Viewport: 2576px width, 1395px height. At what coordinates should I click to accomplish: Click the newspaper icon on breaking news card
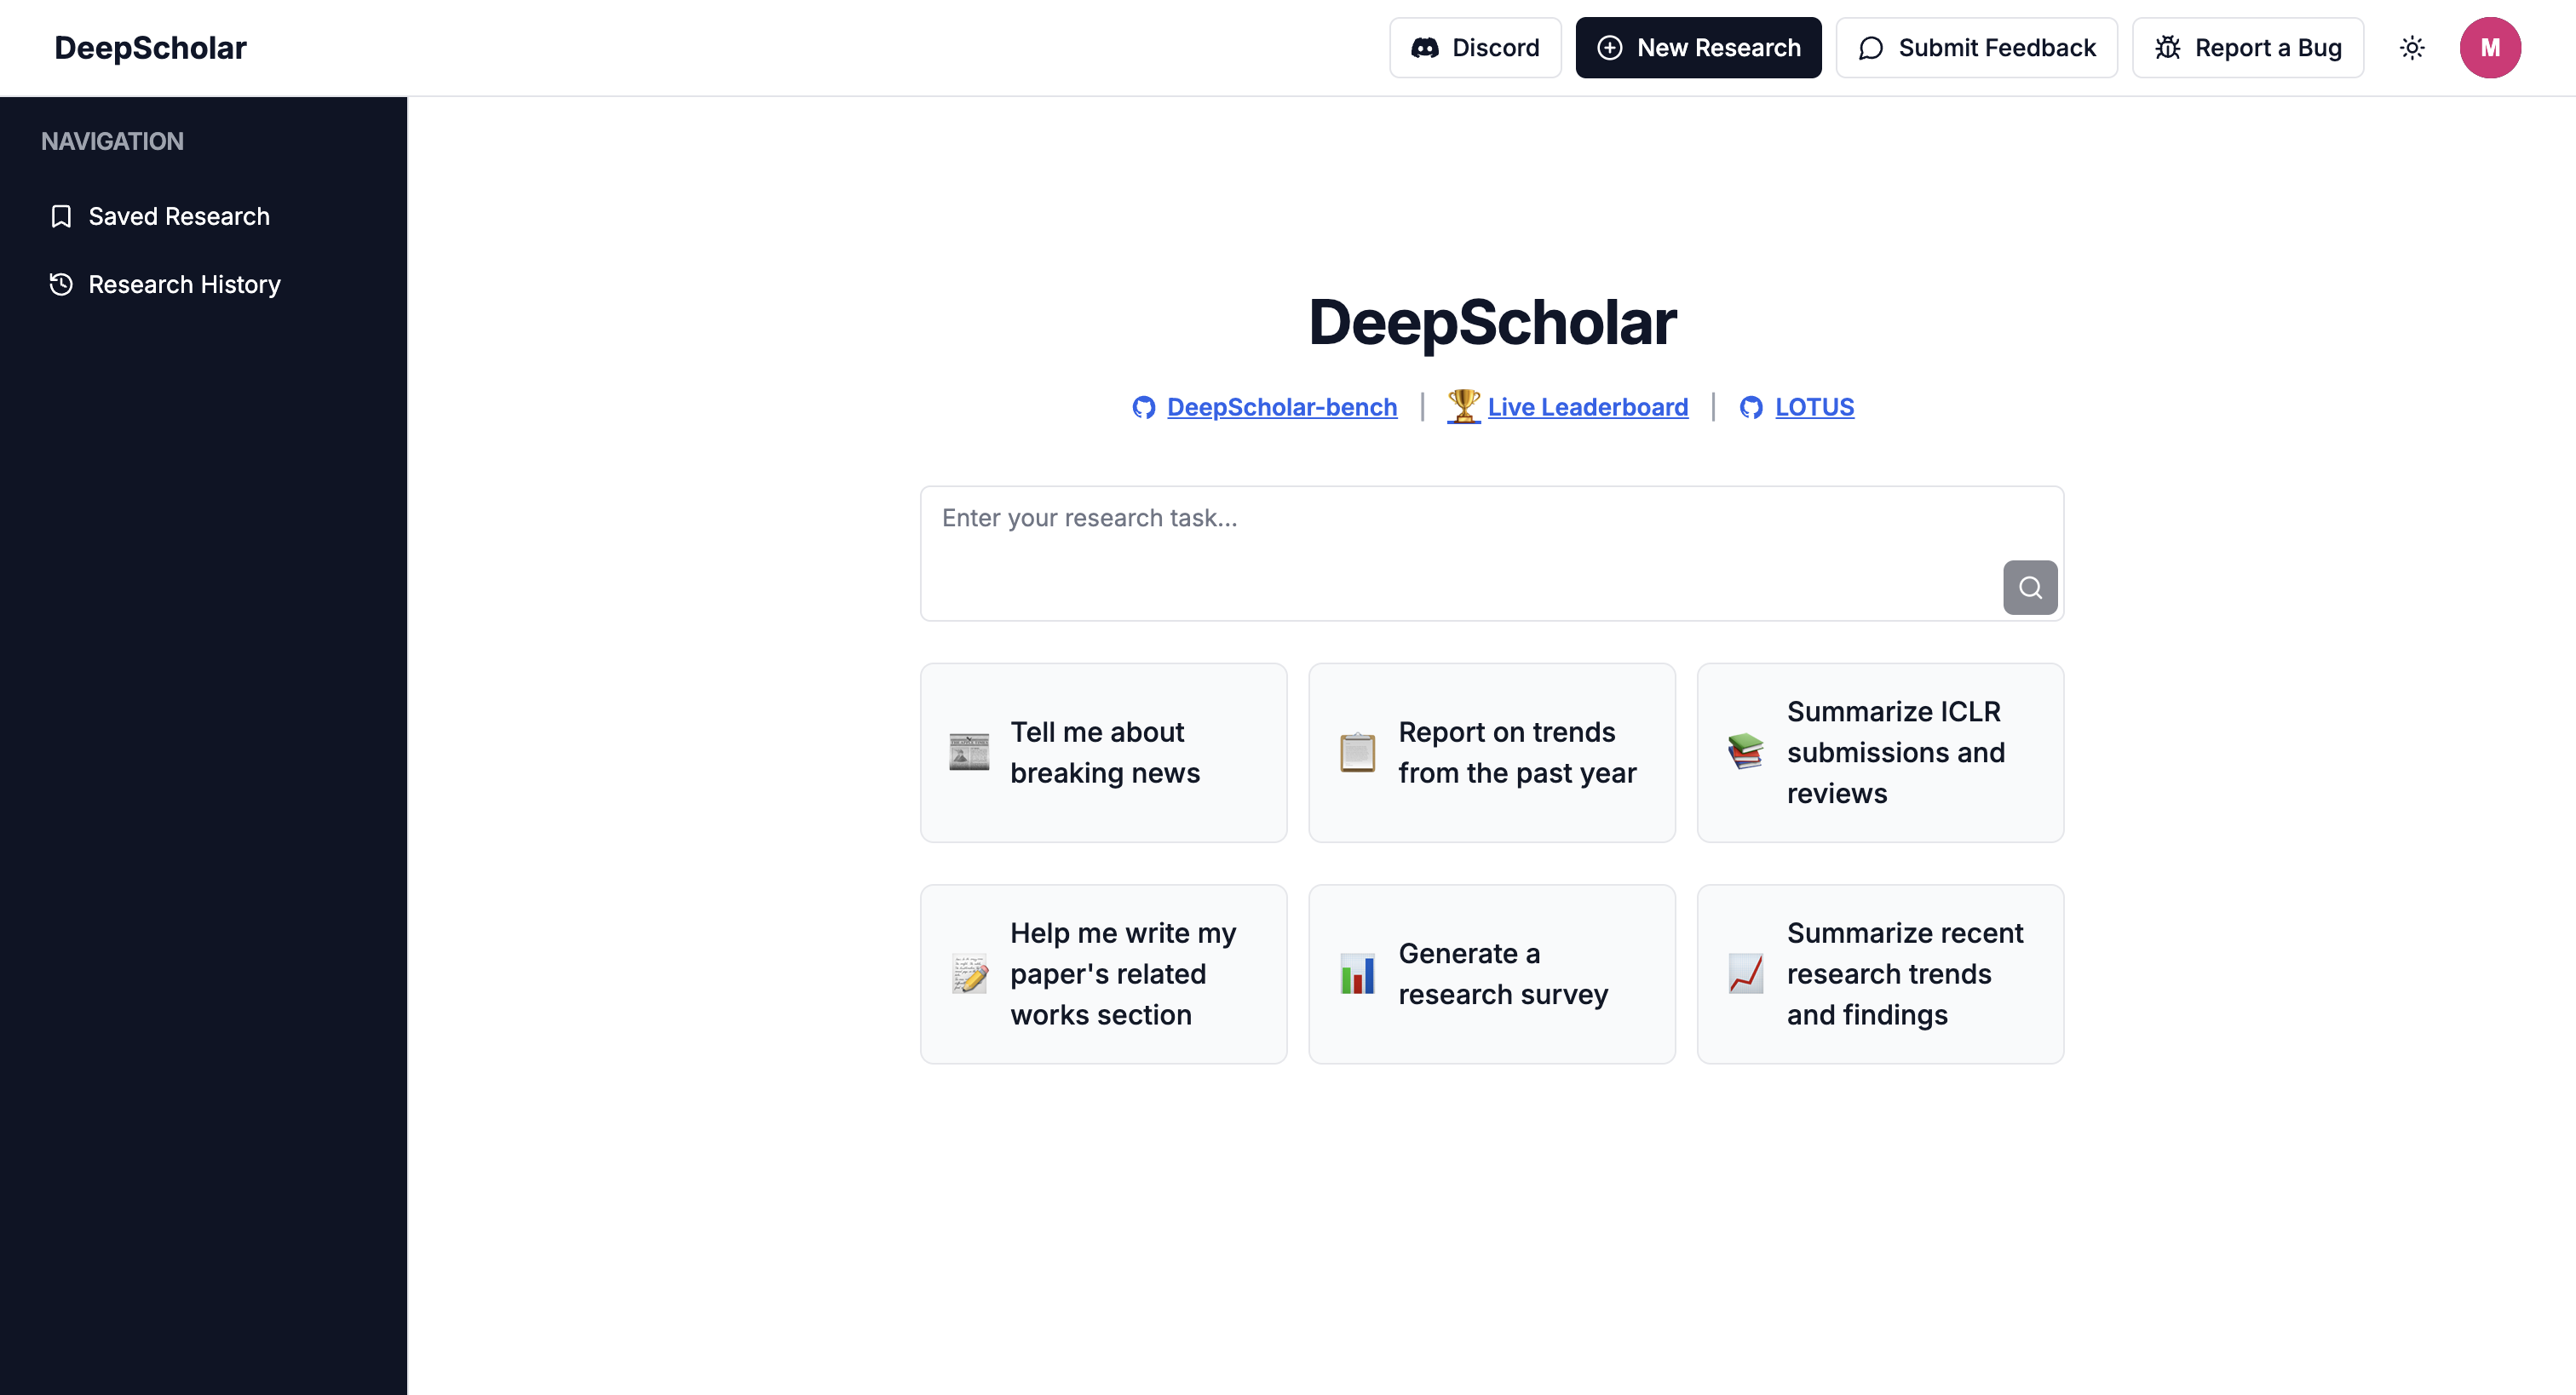point(968,751)
